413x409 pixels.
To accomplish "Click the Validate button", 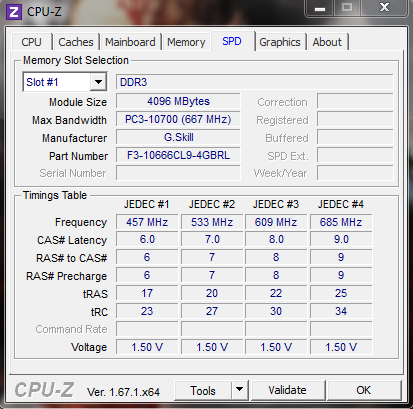I will [x=287, y=390].
